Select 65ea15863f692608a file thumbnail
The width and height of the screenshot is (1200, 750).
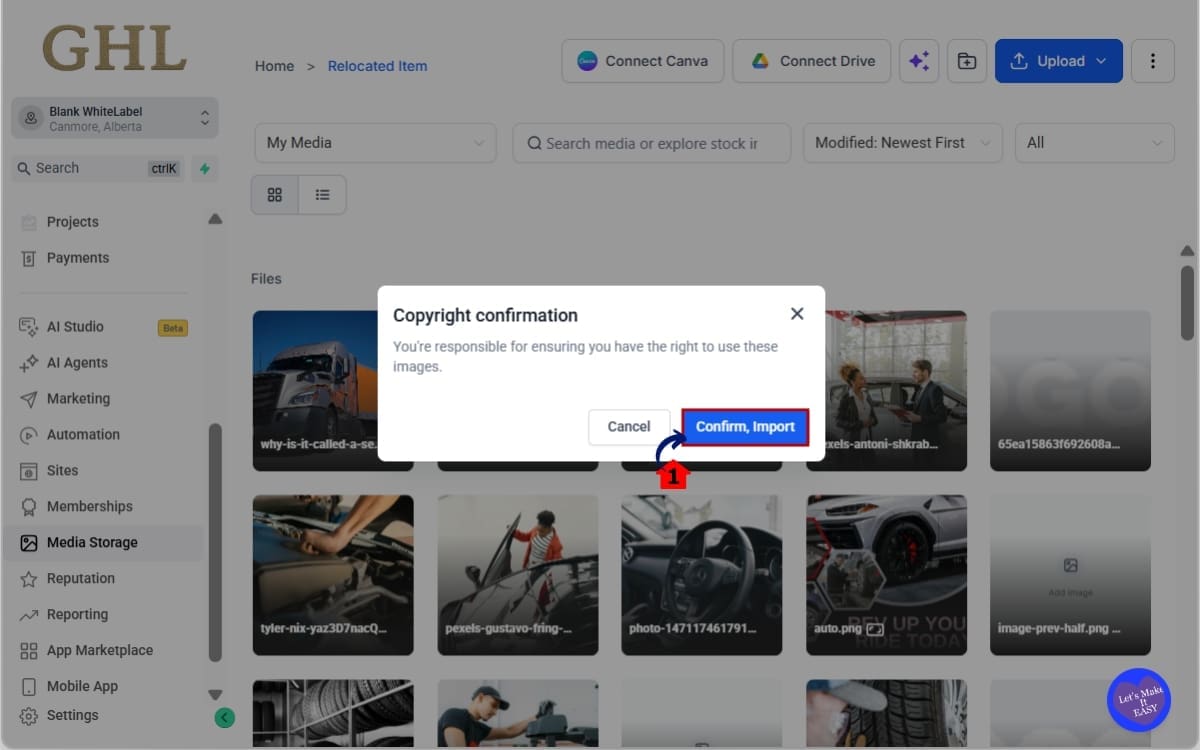pyautogui.click(x=1070, y=390)
